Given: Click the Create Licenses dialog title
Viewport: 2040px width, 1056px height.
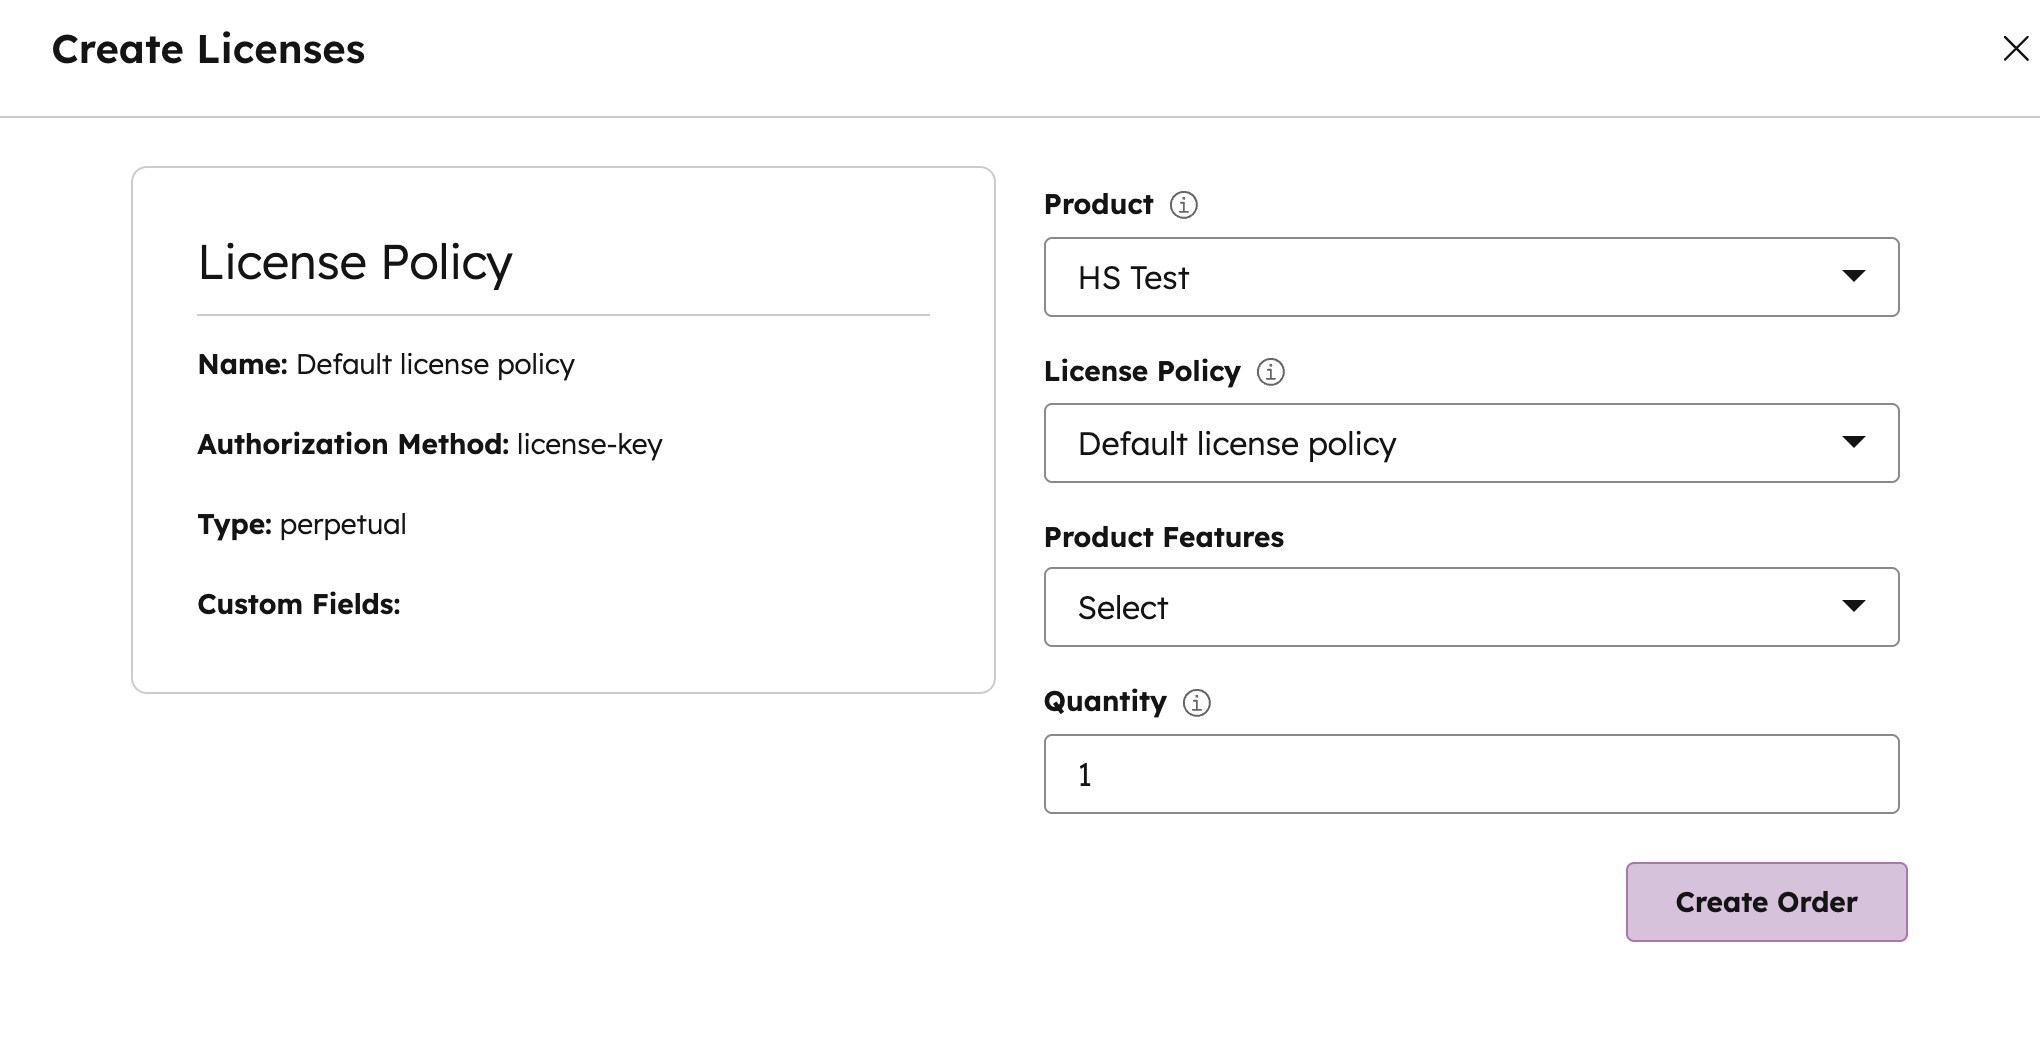Looking at the screenshot, I should tap(208, 50).
